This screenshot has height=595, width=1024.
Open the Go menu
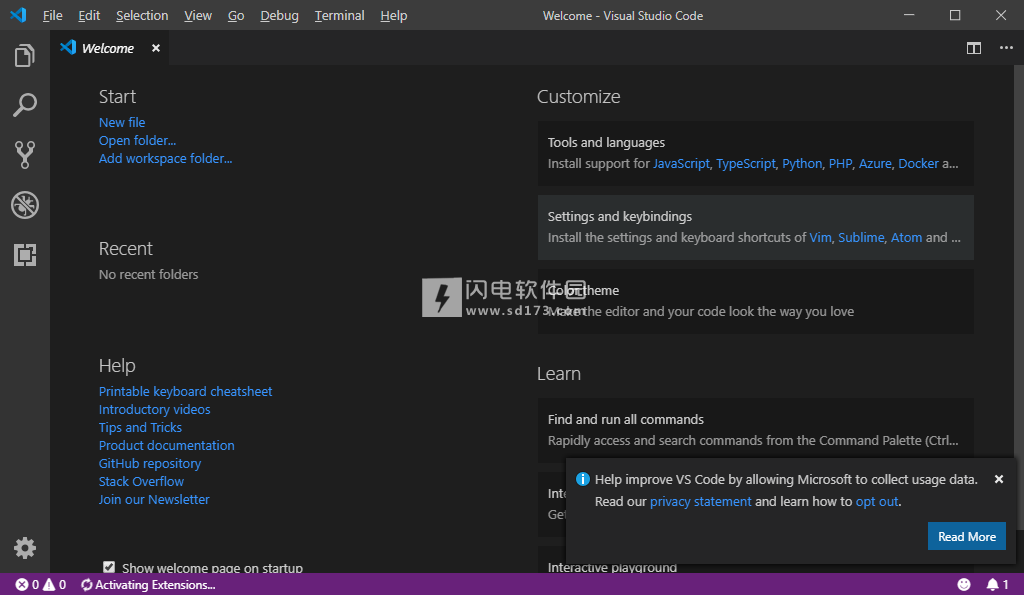pyautogui.click(x=236, y=15)
